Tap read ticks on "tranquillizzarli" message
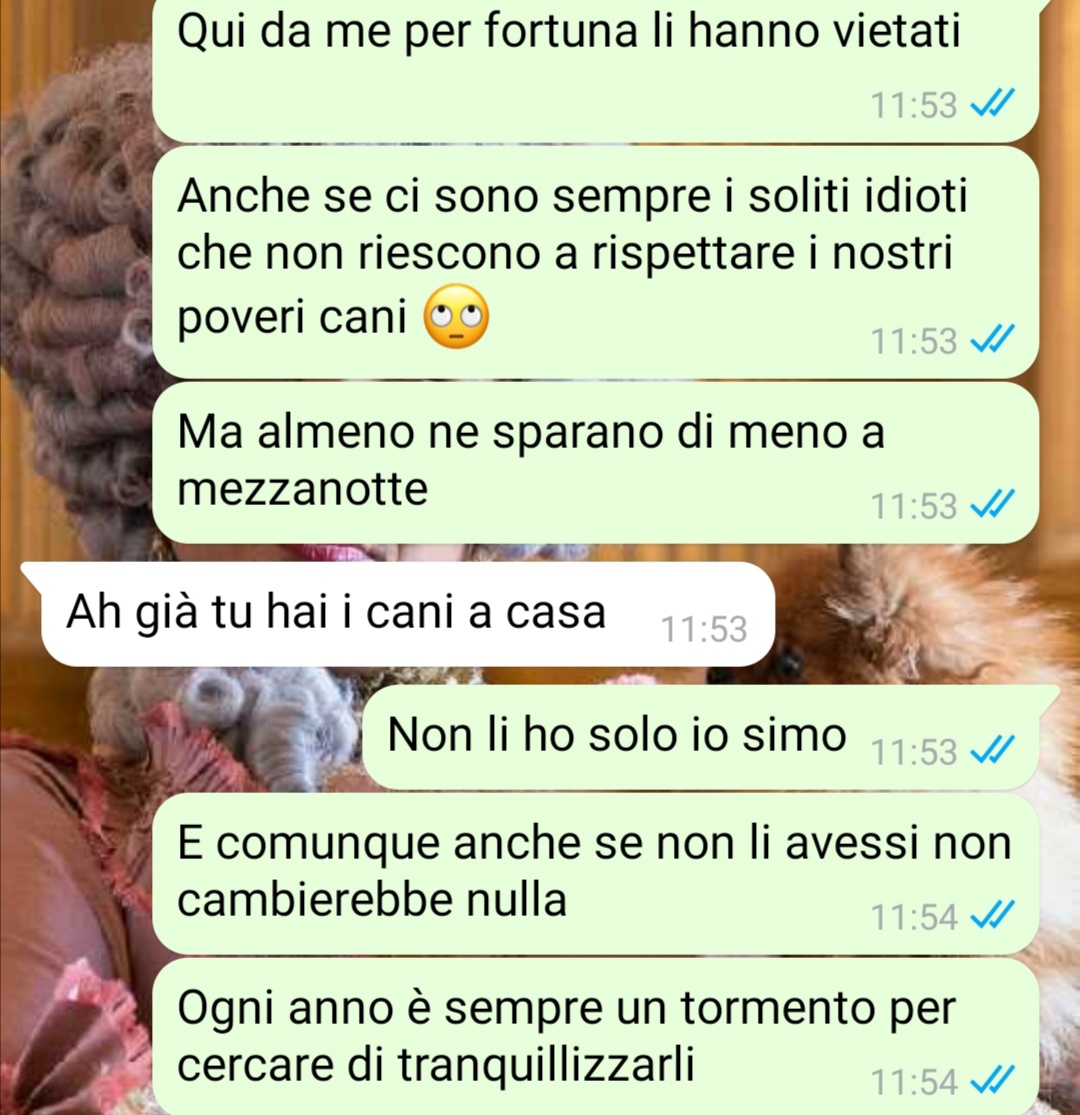This screenshot has width=1080, height=1115. [x=993, y=1082]
